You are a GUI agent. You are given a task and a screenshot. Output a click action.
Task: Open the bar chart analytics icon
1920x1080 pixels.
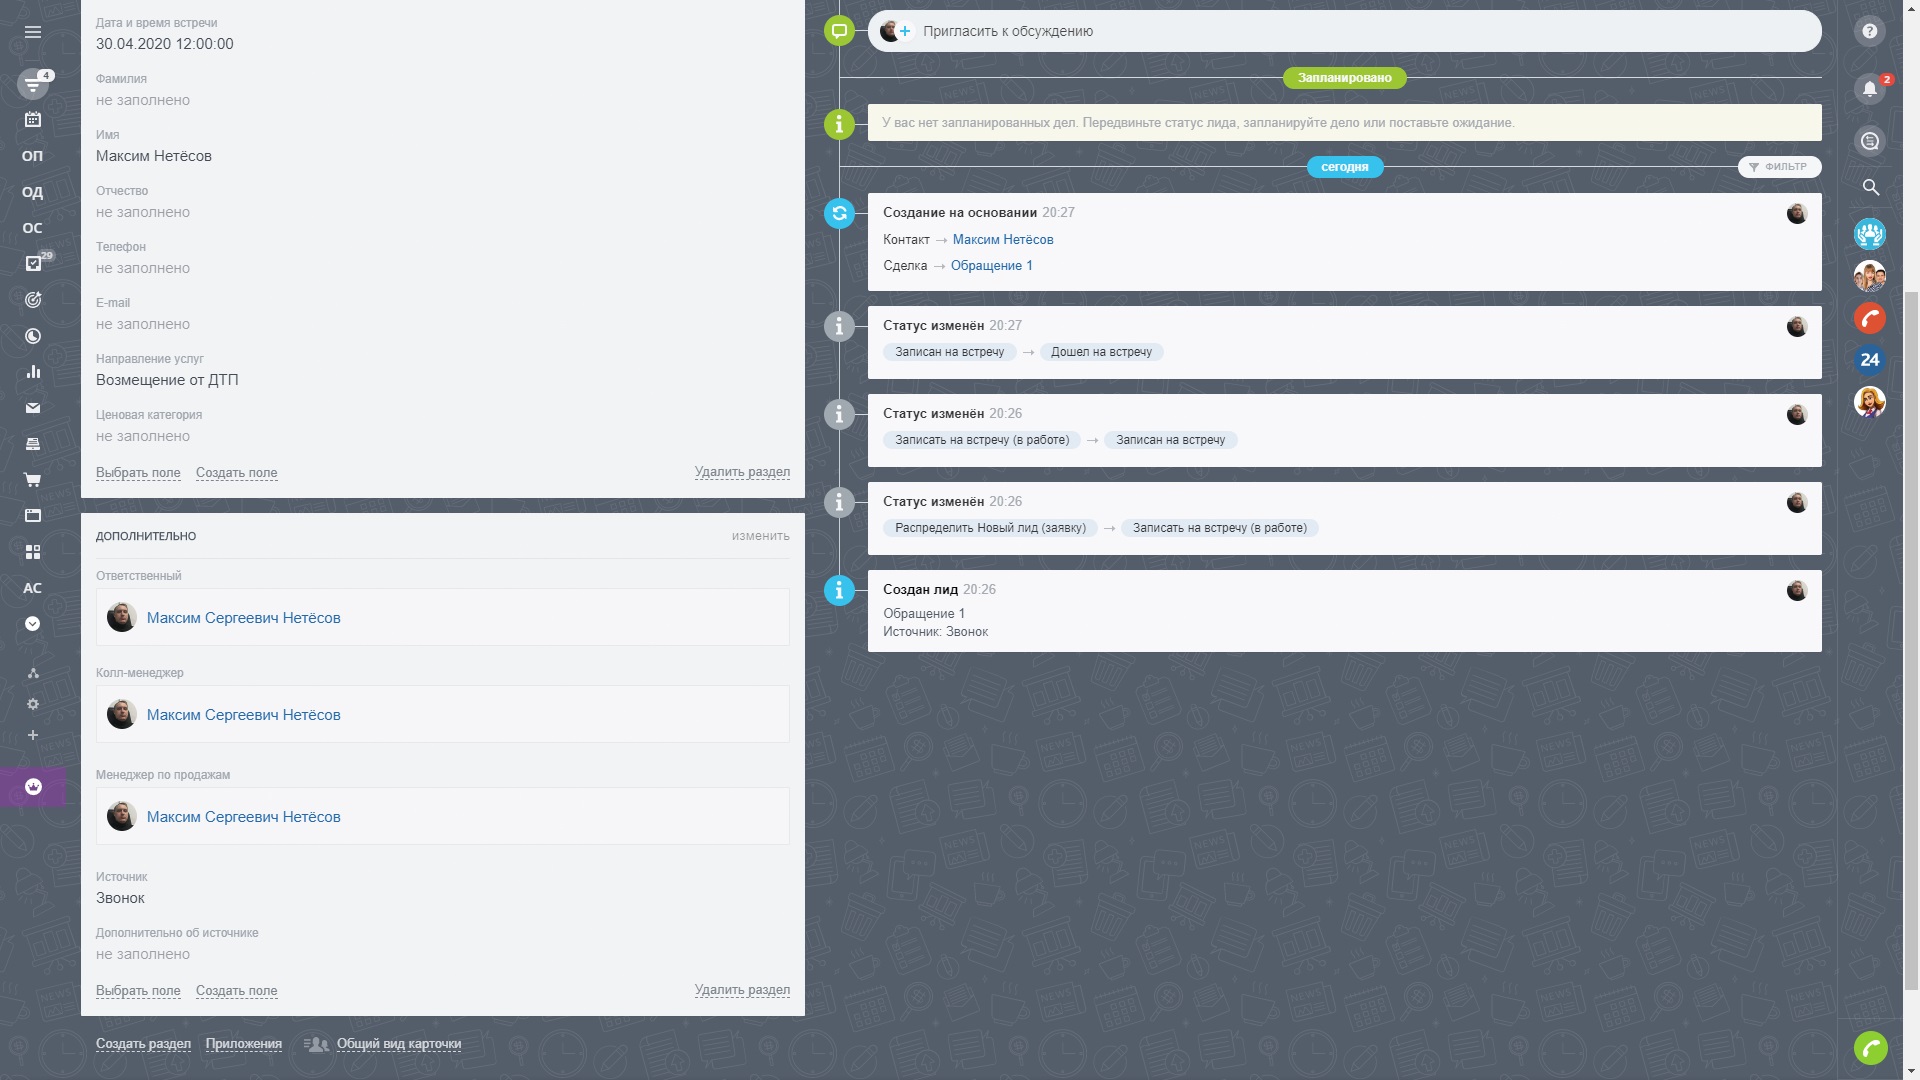click(x=33, y=372)
